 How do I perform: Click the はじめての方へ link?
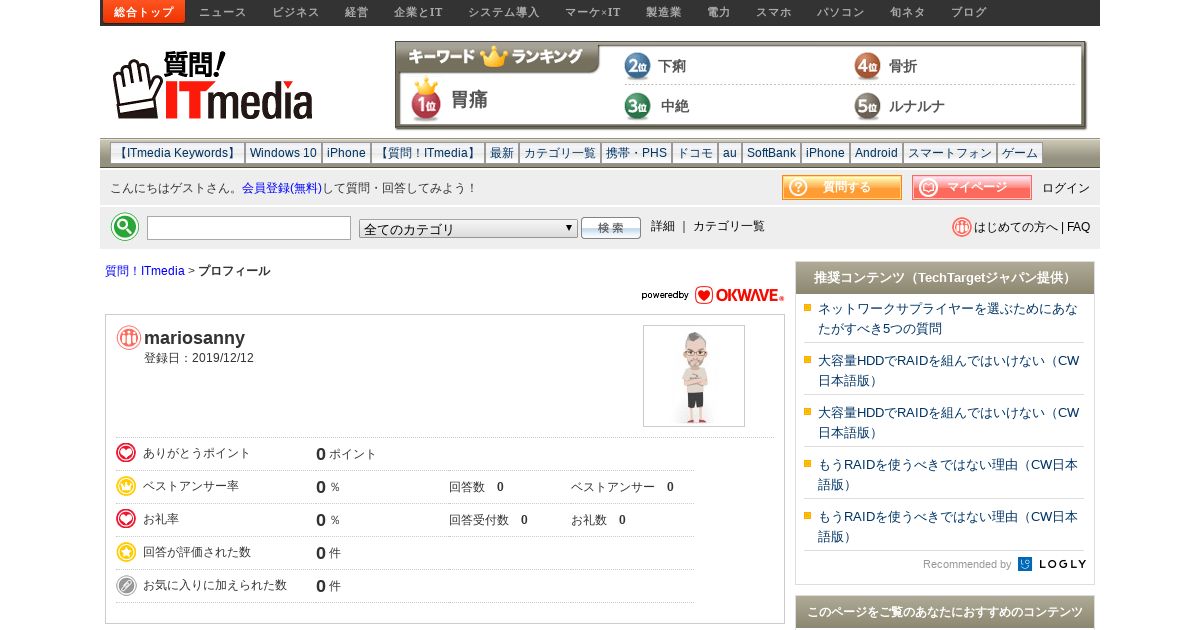(1016, 227)
